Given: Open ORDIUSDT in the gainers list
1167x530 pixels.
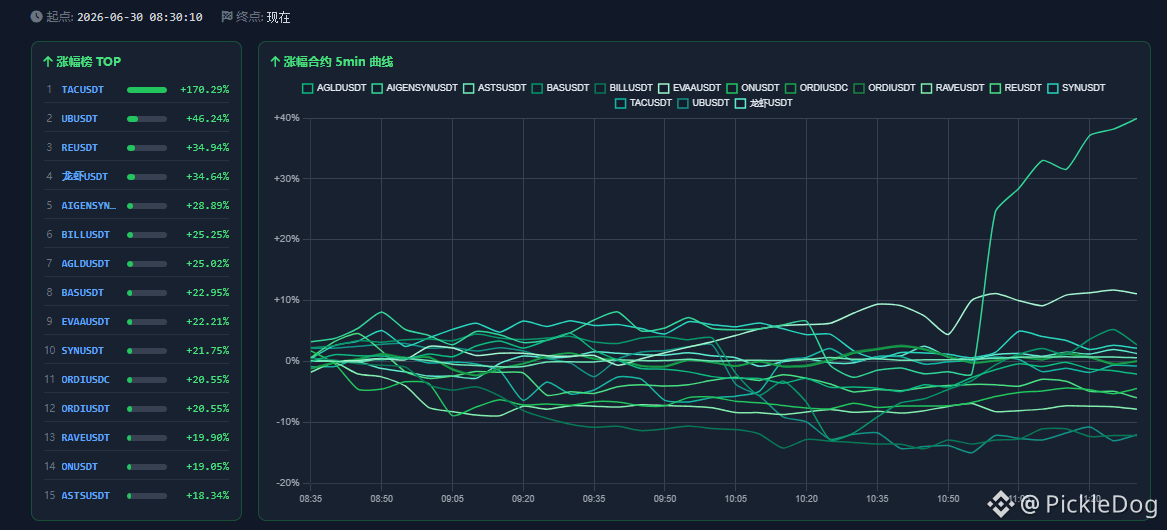Looking at the screenshot, I should click(86, 409).
